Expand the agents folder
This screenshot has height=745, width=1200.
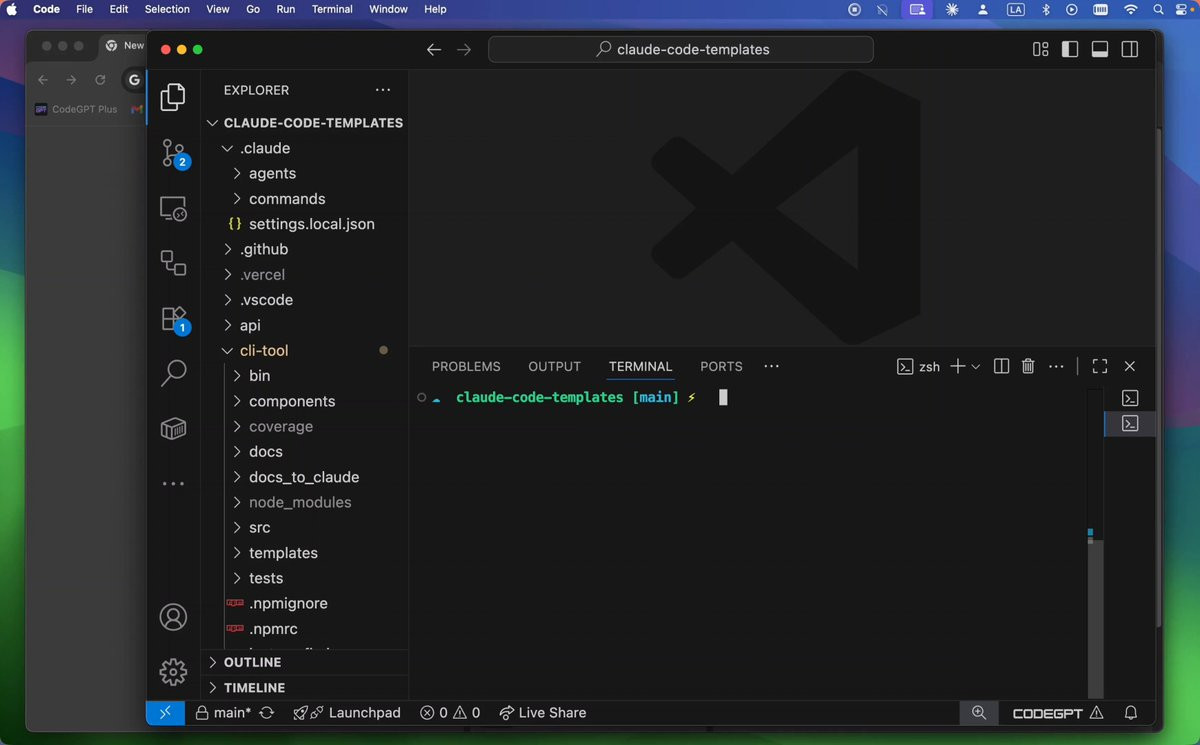[305, 173]
